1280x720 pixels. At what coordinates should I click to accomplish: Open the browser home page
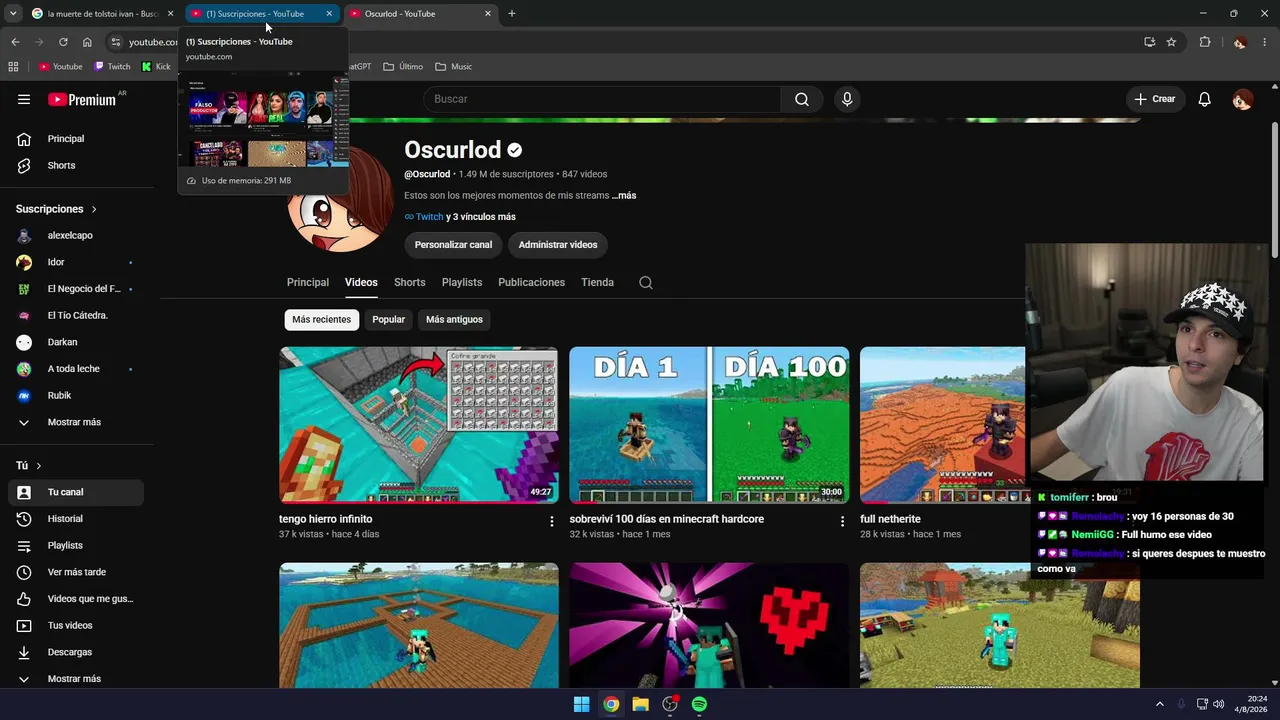(87, 42)
